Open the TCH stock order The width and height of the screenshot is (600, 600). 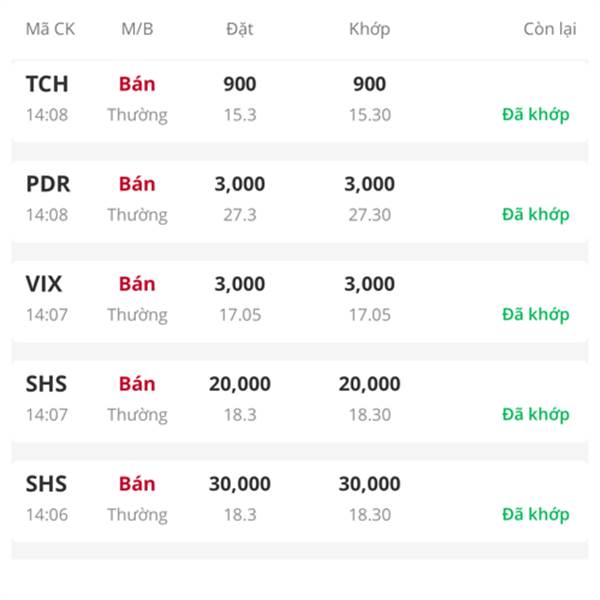47,85
